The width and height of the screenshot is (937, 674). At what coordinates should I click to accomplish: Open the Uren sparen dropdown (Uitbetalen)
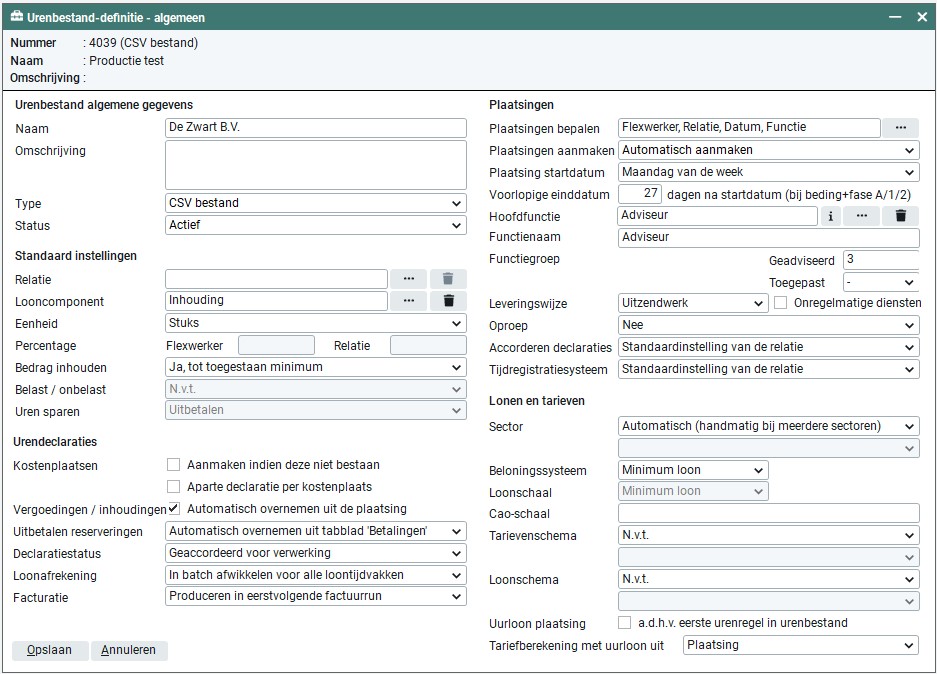point(316,410)
